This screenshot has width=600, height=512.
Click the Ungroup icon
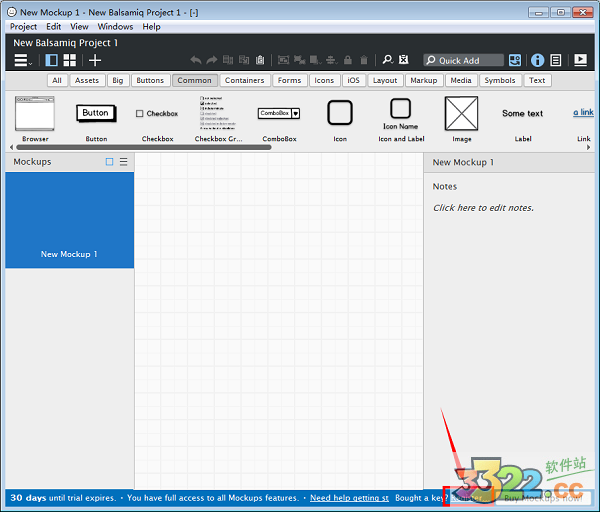(299, 60)
